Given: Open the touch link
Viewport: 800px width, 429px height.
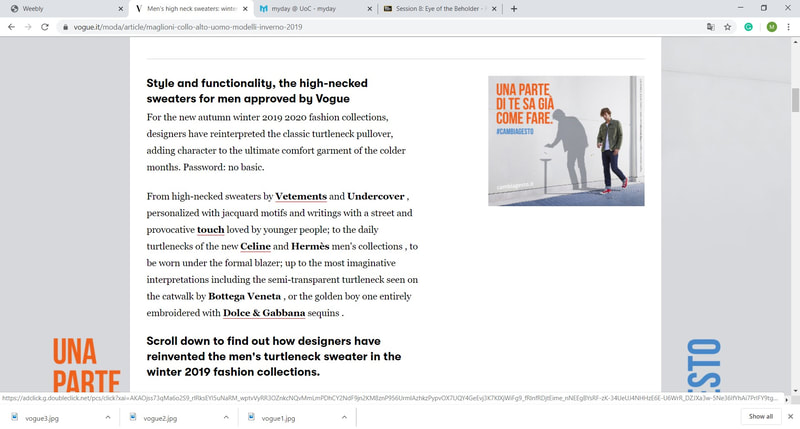Looking at the screenshot, I should pos(211,230).
